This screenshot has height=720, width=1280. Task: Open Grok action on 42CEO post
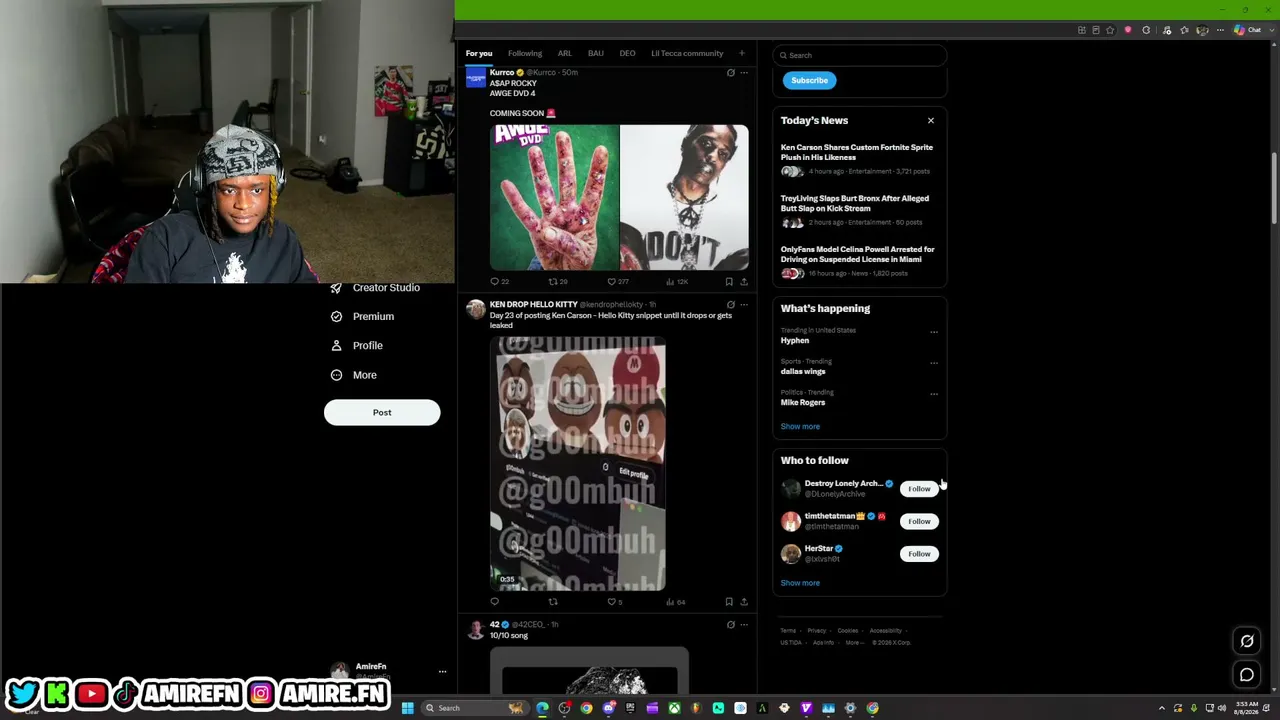[x=730, y=625]
